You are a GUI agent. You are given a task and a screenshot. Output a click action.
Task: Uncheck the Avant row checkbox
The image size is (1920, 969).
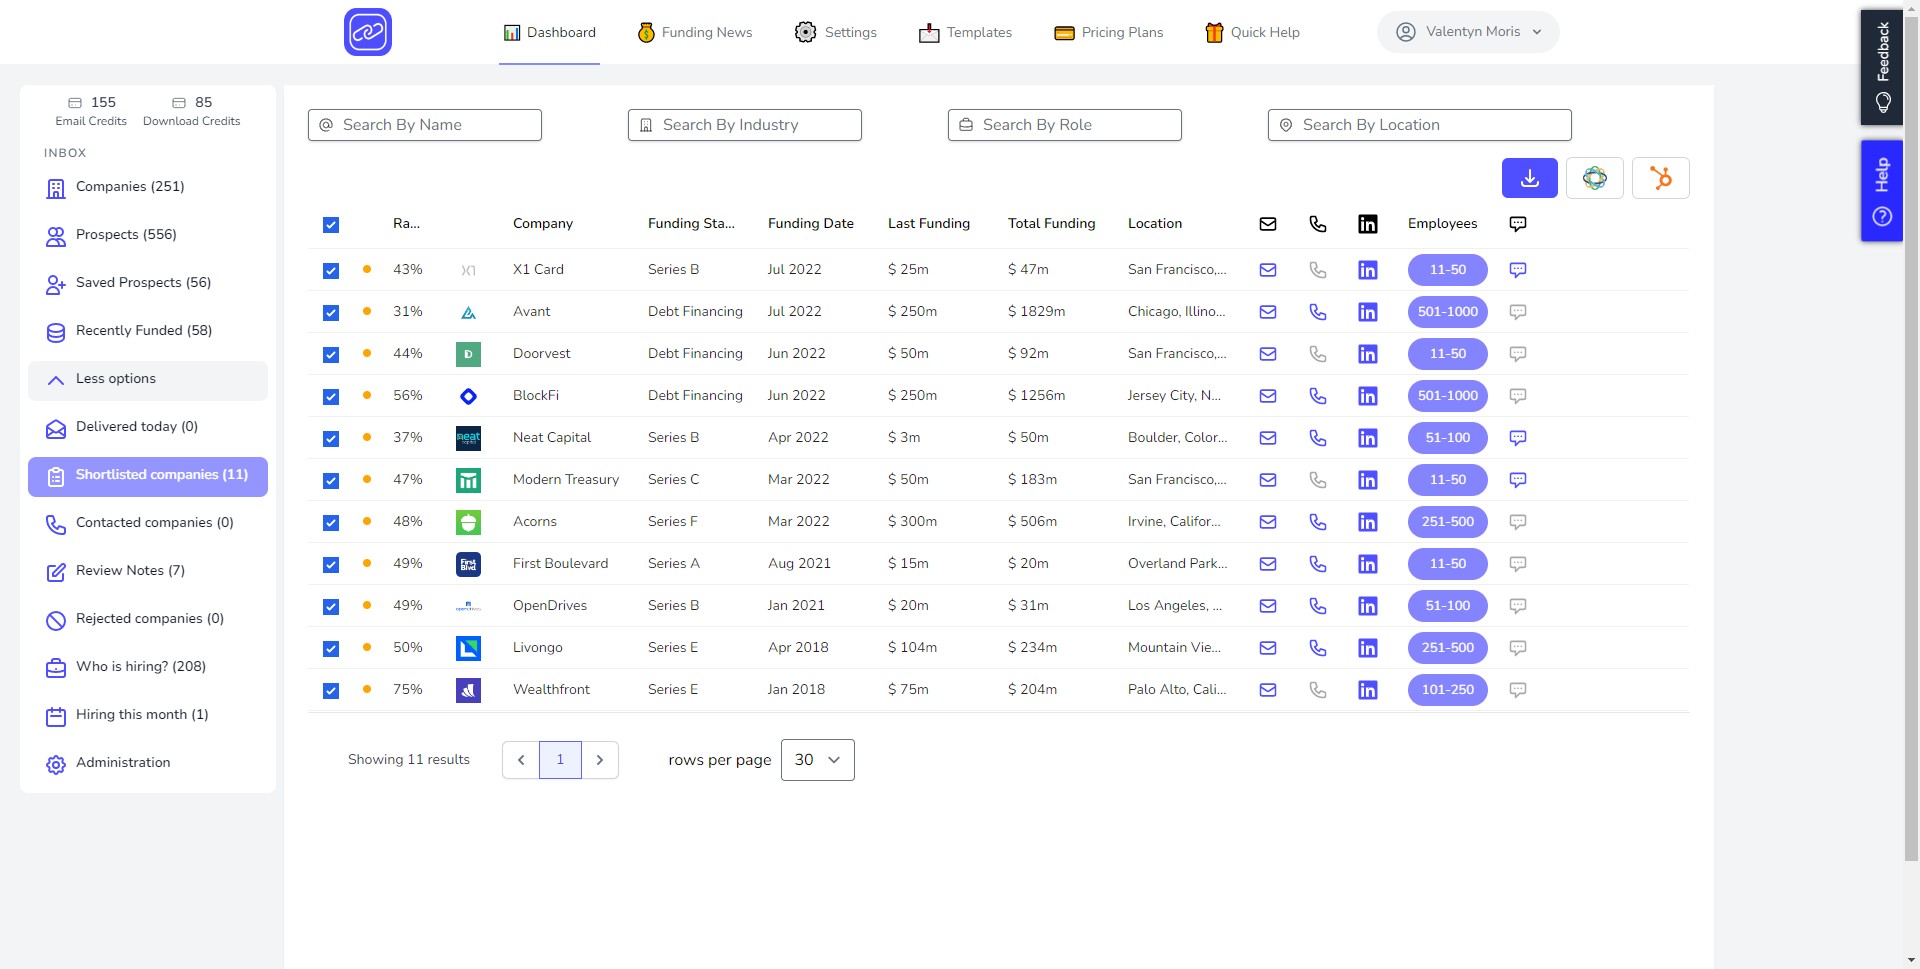coord(331,313)
